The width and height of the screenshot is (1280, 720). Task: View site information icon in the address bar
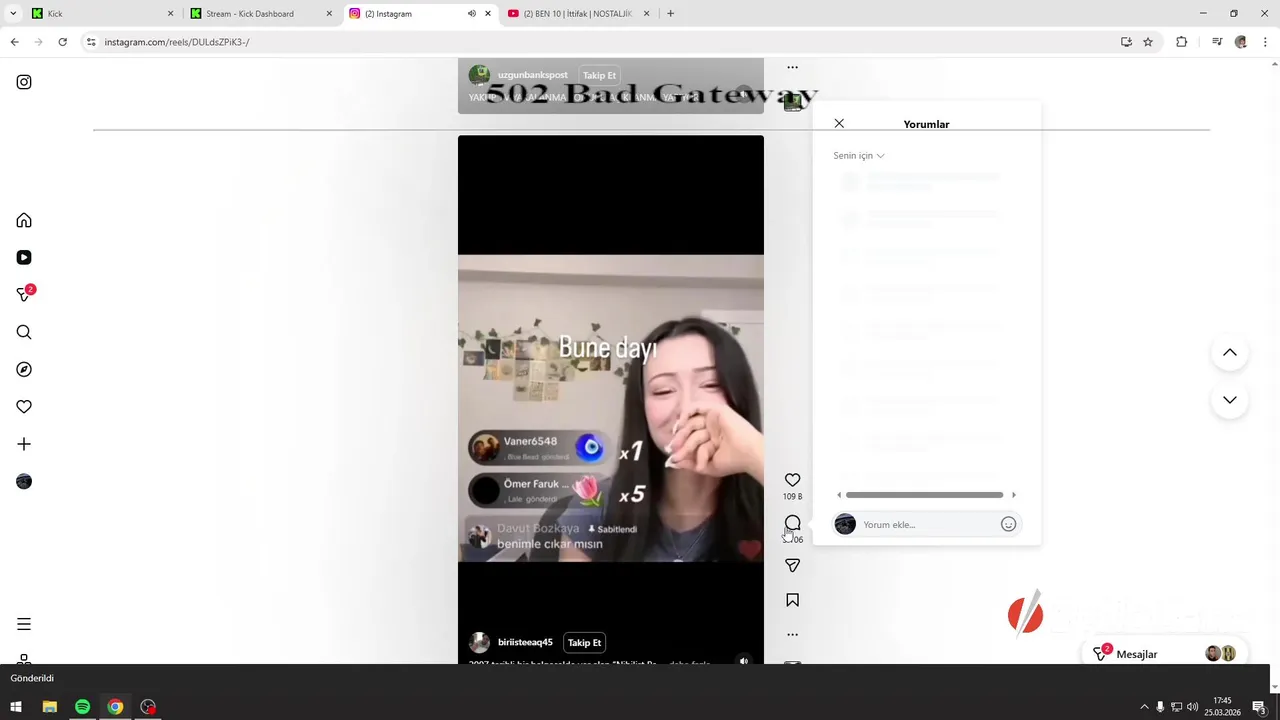click(x=91, y=42)
